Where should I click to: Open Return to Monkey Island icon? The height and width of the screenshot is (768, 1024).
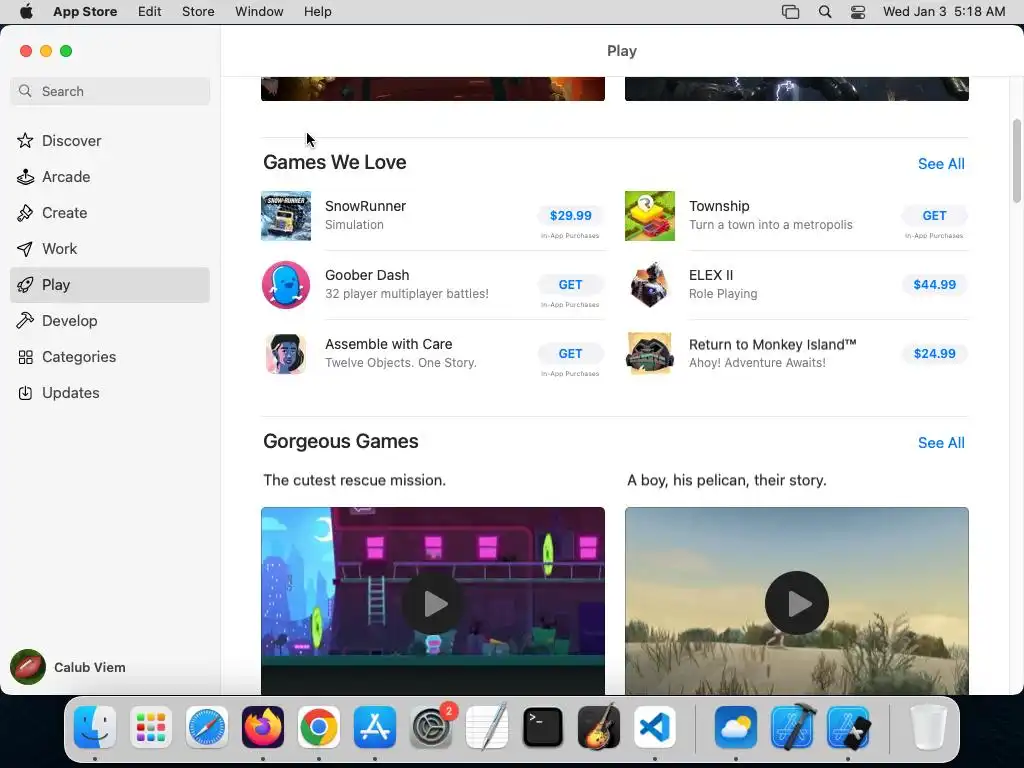pyautogui.click(x=650, y=354)
